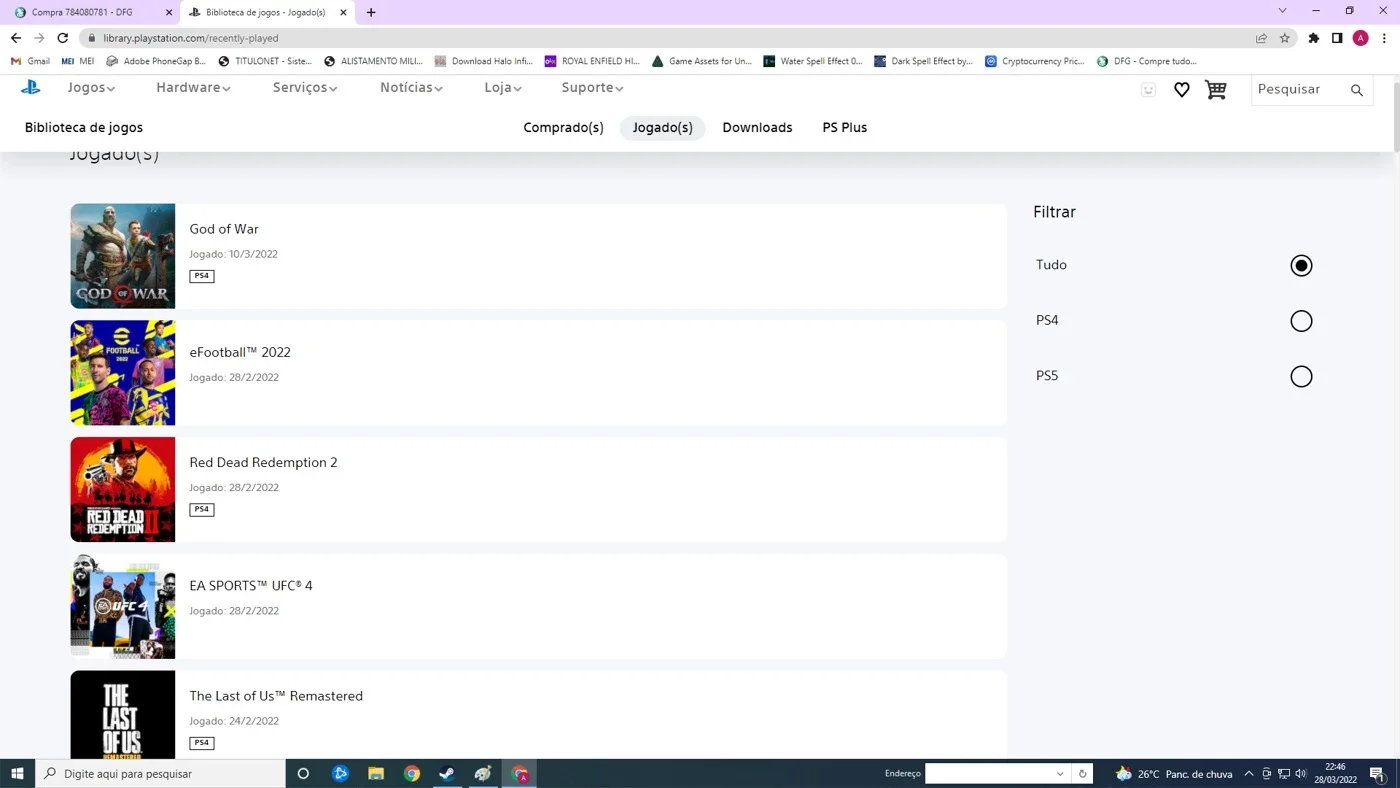
Task: Click the Endereço taskbar refresh button
Action: click(x=1082, y=773)
